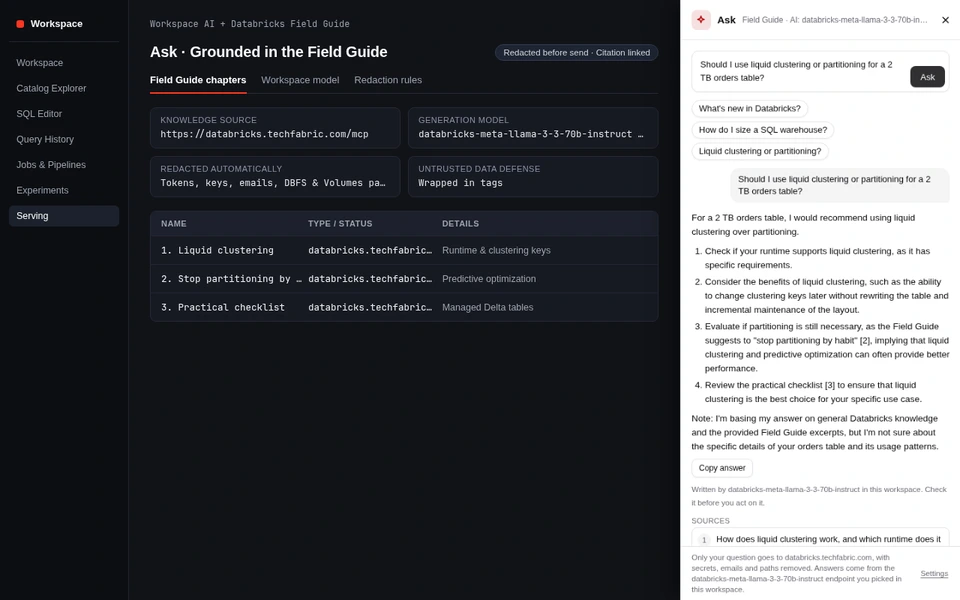Click the Untrusted Data Defense card
This screenshot has height=600, width=960.
click(x=533, y=176)
